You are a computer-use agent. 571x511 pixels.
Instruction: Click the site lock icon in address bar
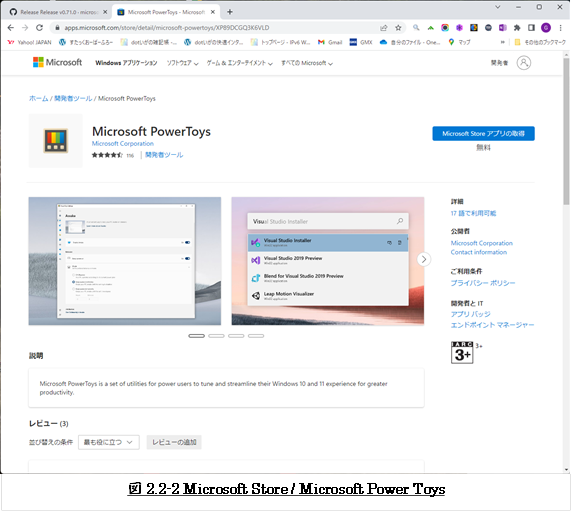point(57,28)
